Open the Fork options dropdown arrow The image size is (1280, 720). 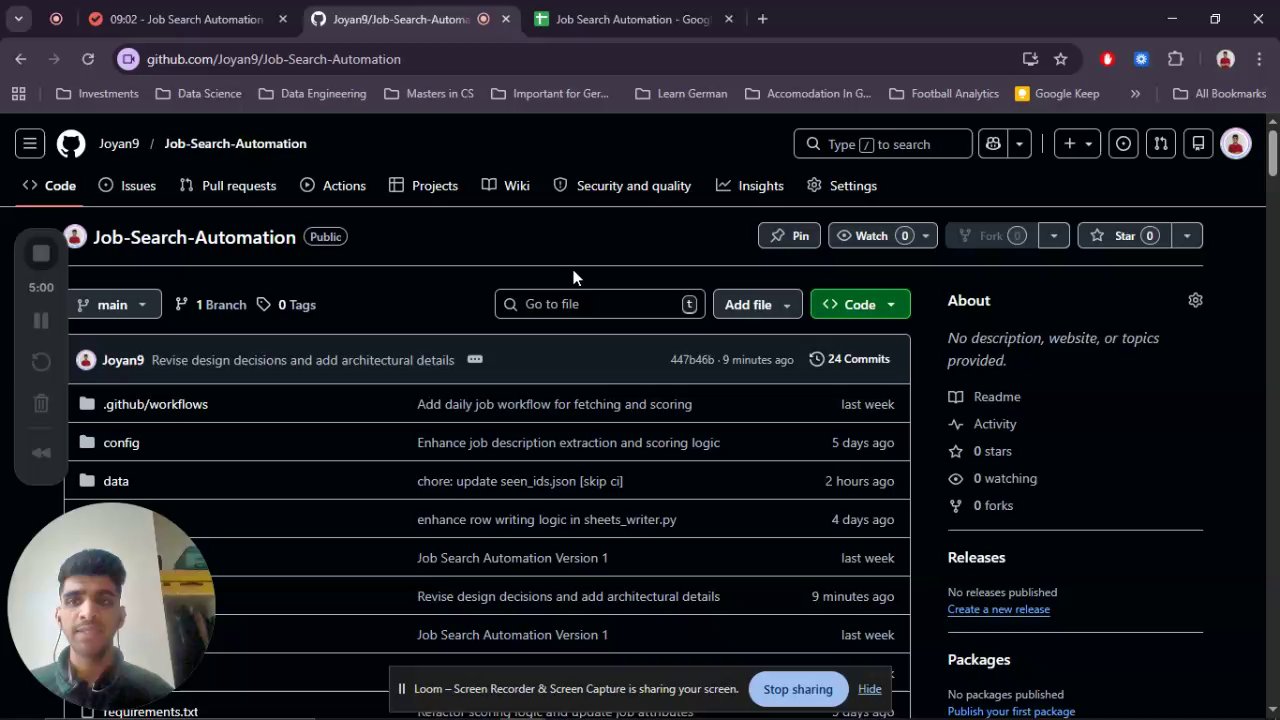point(1054,236)
